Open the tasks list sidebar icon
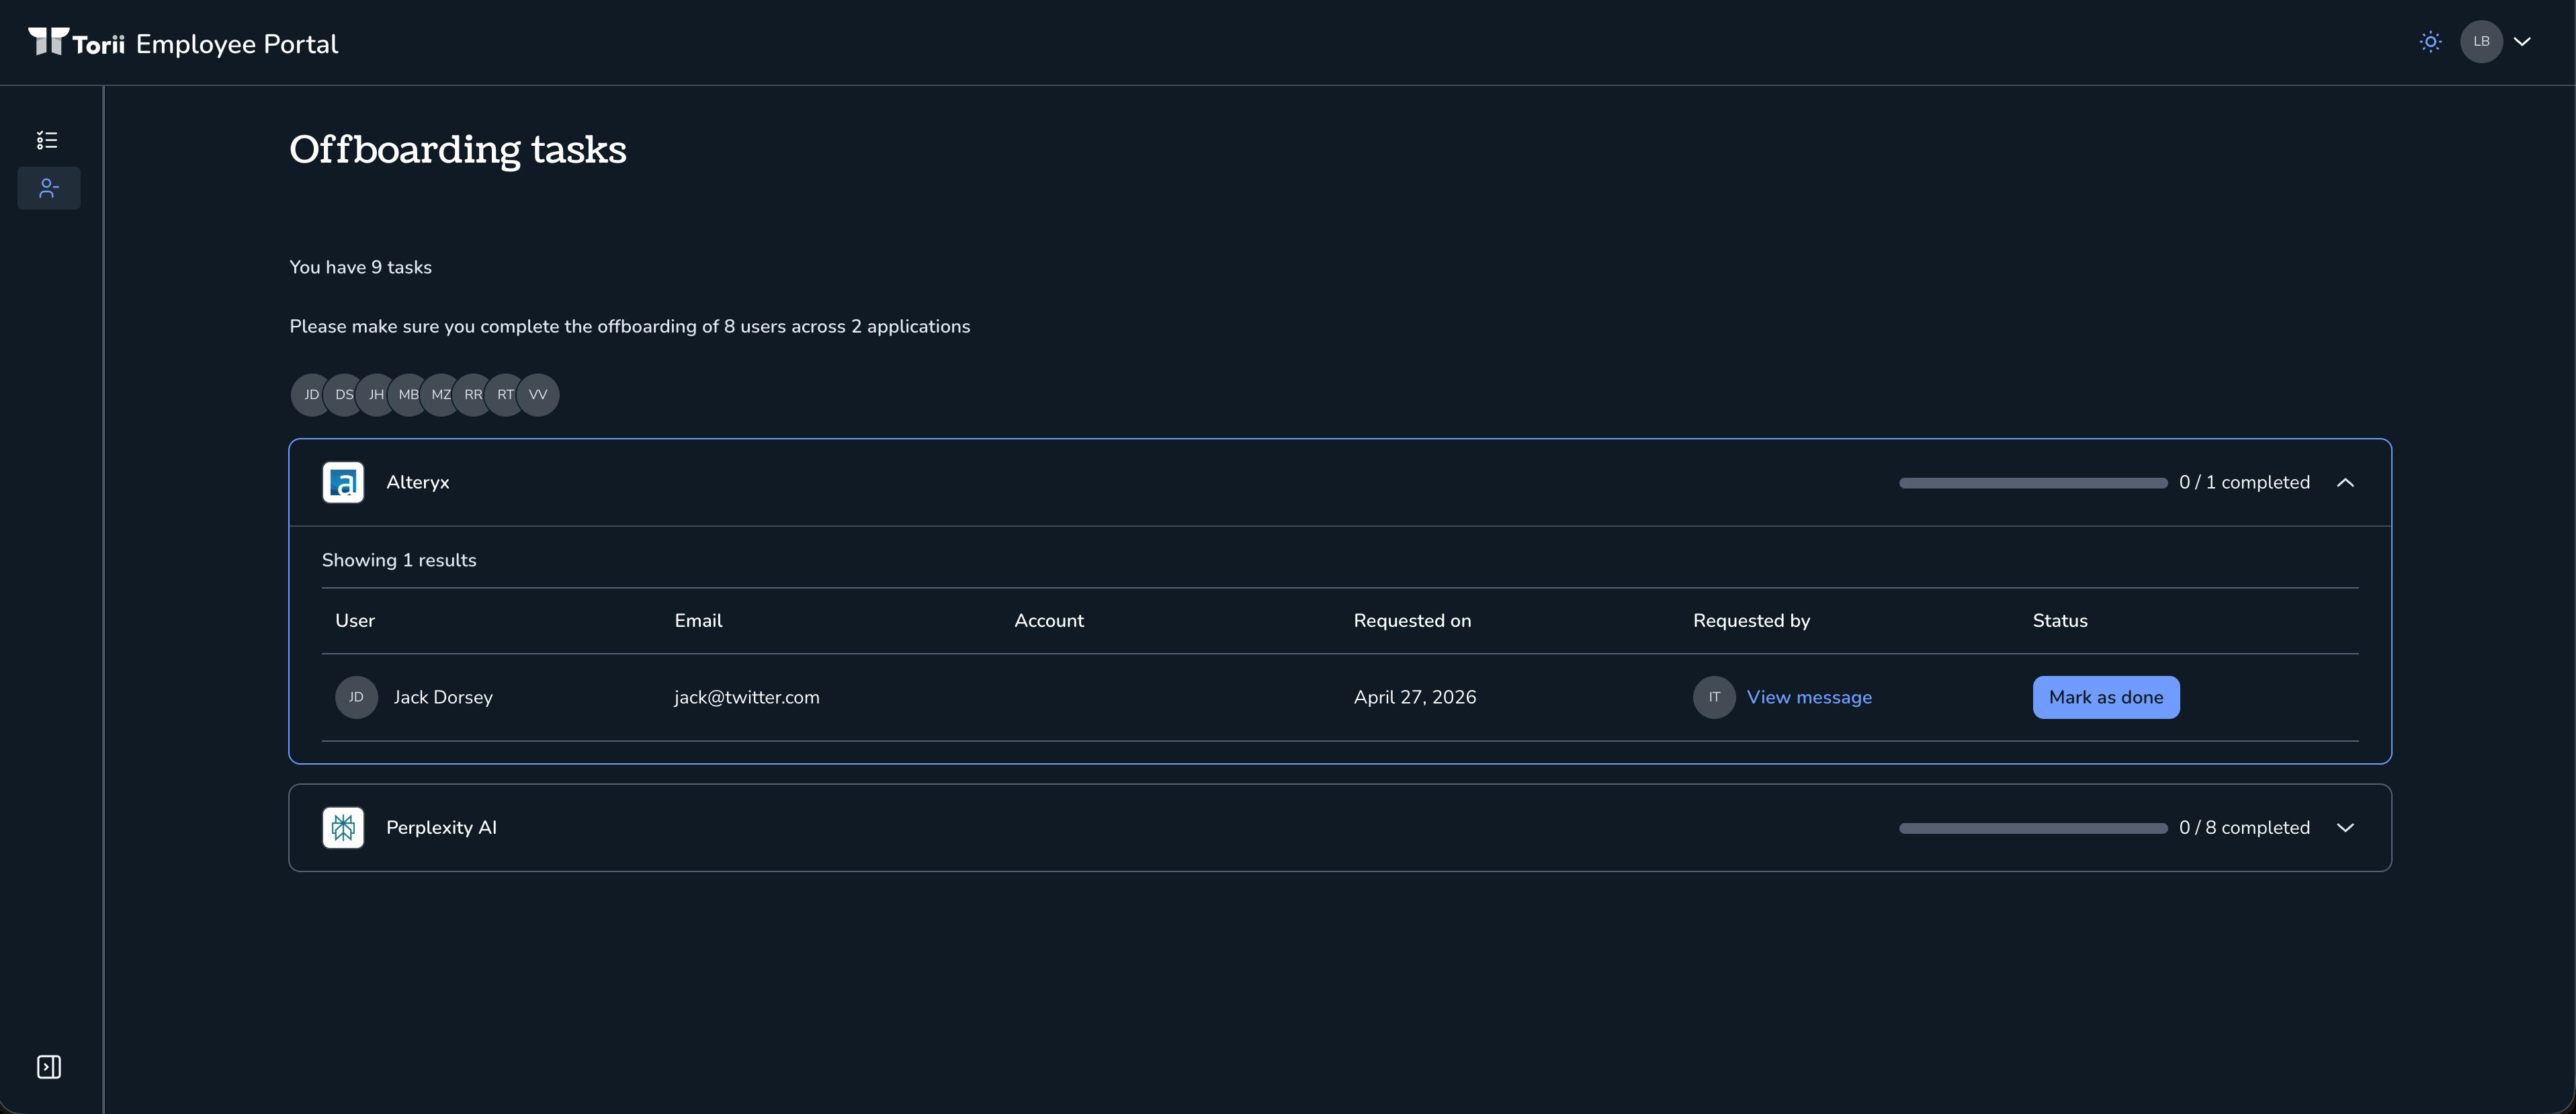Viewport: 2576px width, 1114px height. 47,140
